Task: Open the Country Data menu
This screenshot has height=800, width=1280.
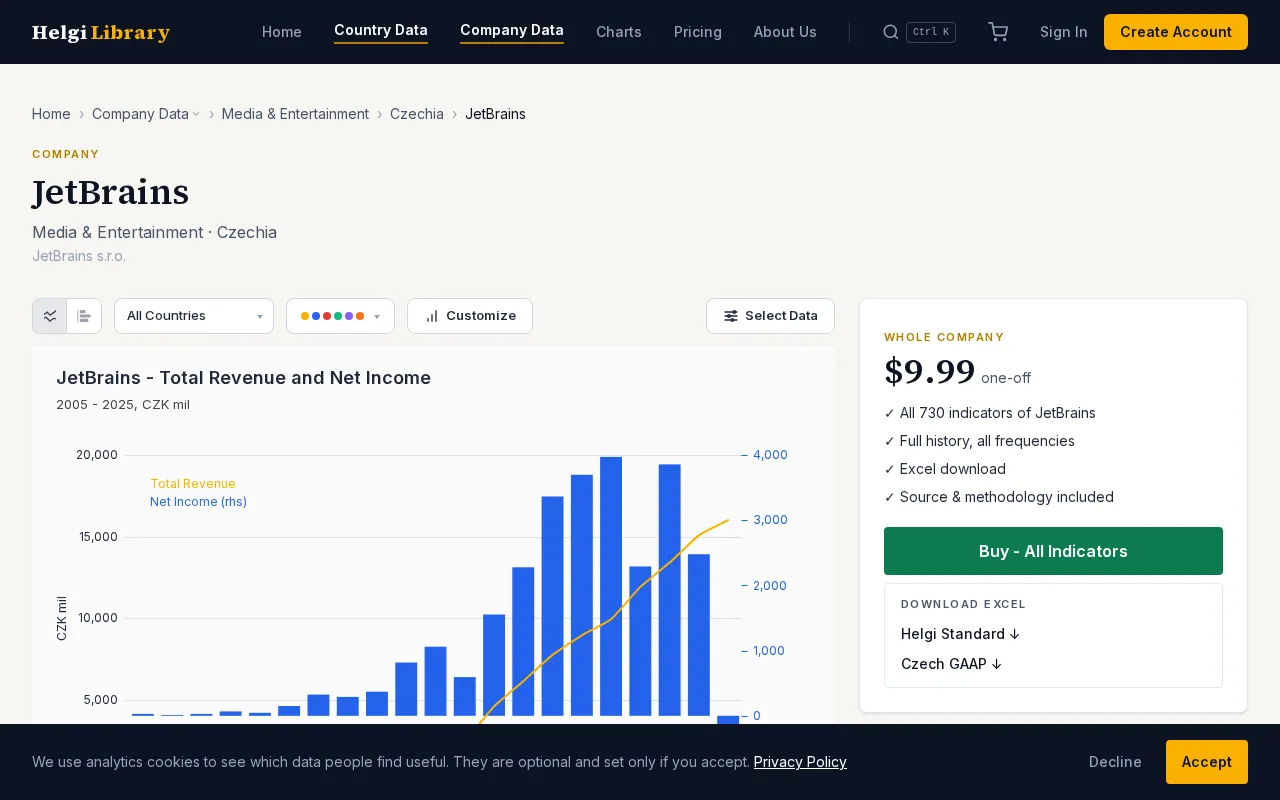Action: [381, 30]
